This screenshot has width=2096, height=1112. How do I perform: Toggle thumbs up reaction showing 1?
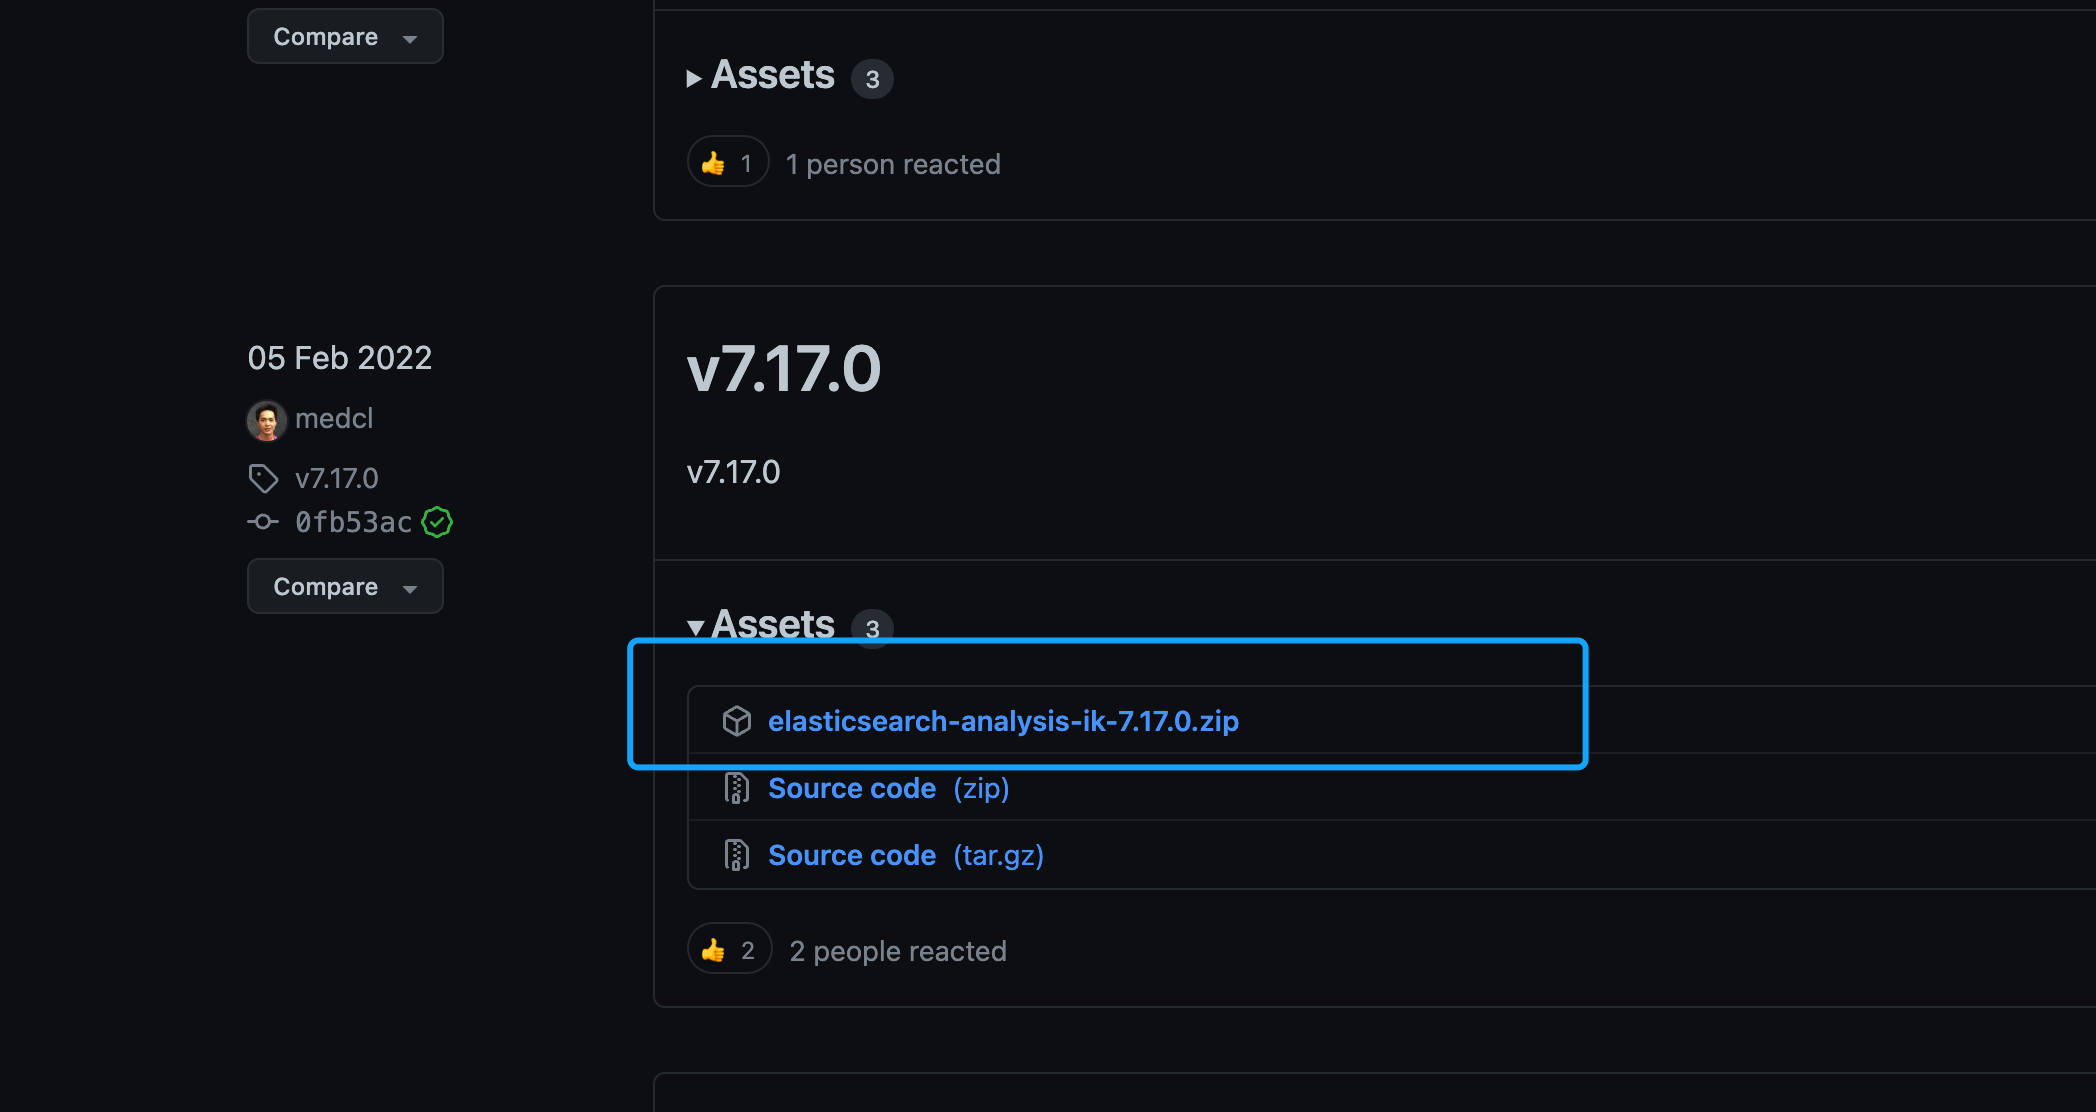point(727,163)
